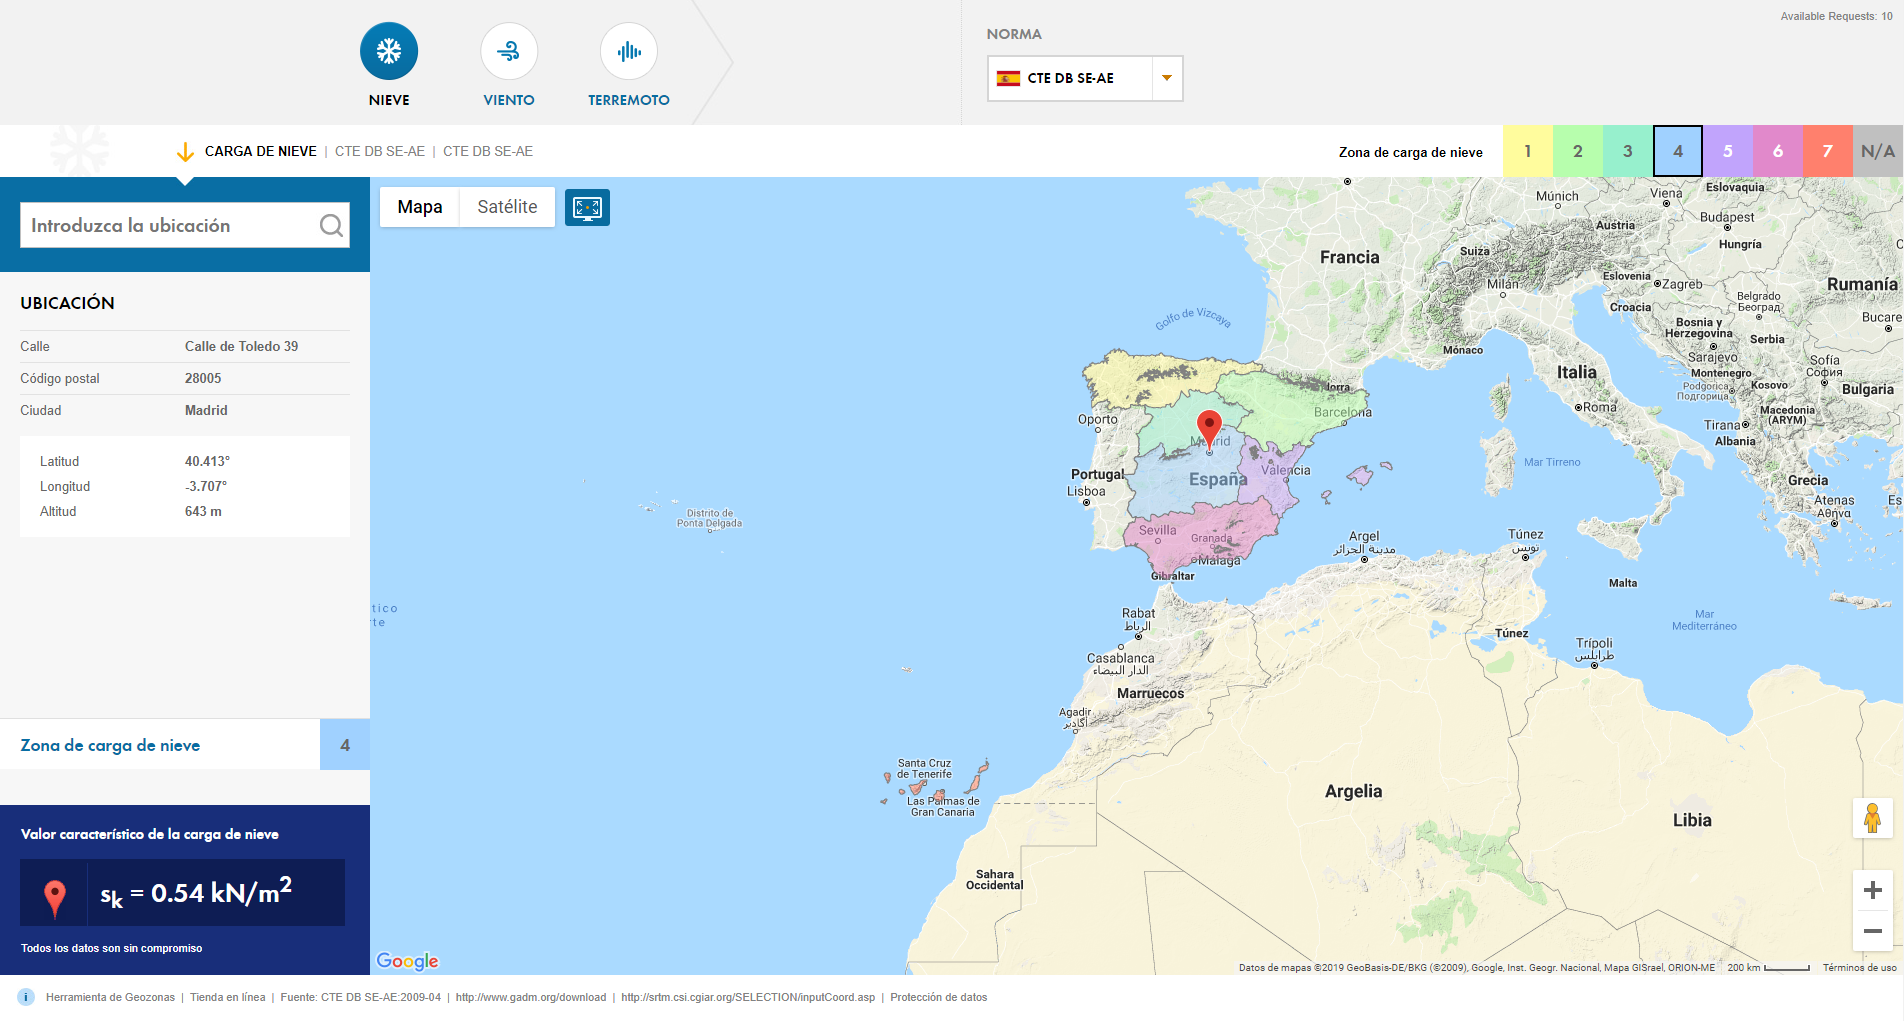The height and width of the screenshot is (1021, 1904).
Task: Open the NORMA standard dropdown
Action: click(x=1084, y=78)
